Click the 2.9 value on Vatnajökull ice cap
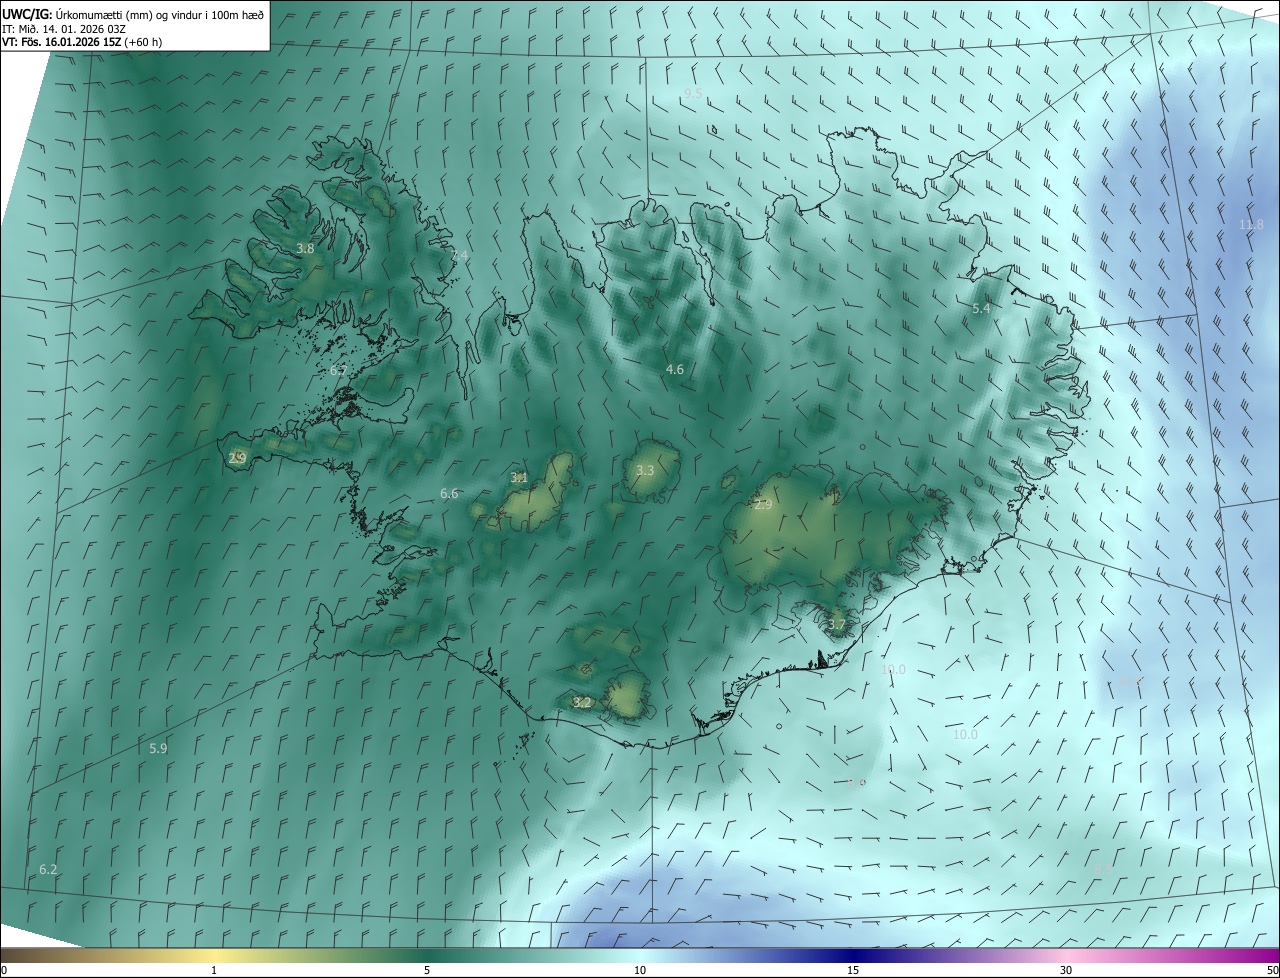The height and width of the screenshot is (978, 1280). pyautogui.click(x=763, y=505)
